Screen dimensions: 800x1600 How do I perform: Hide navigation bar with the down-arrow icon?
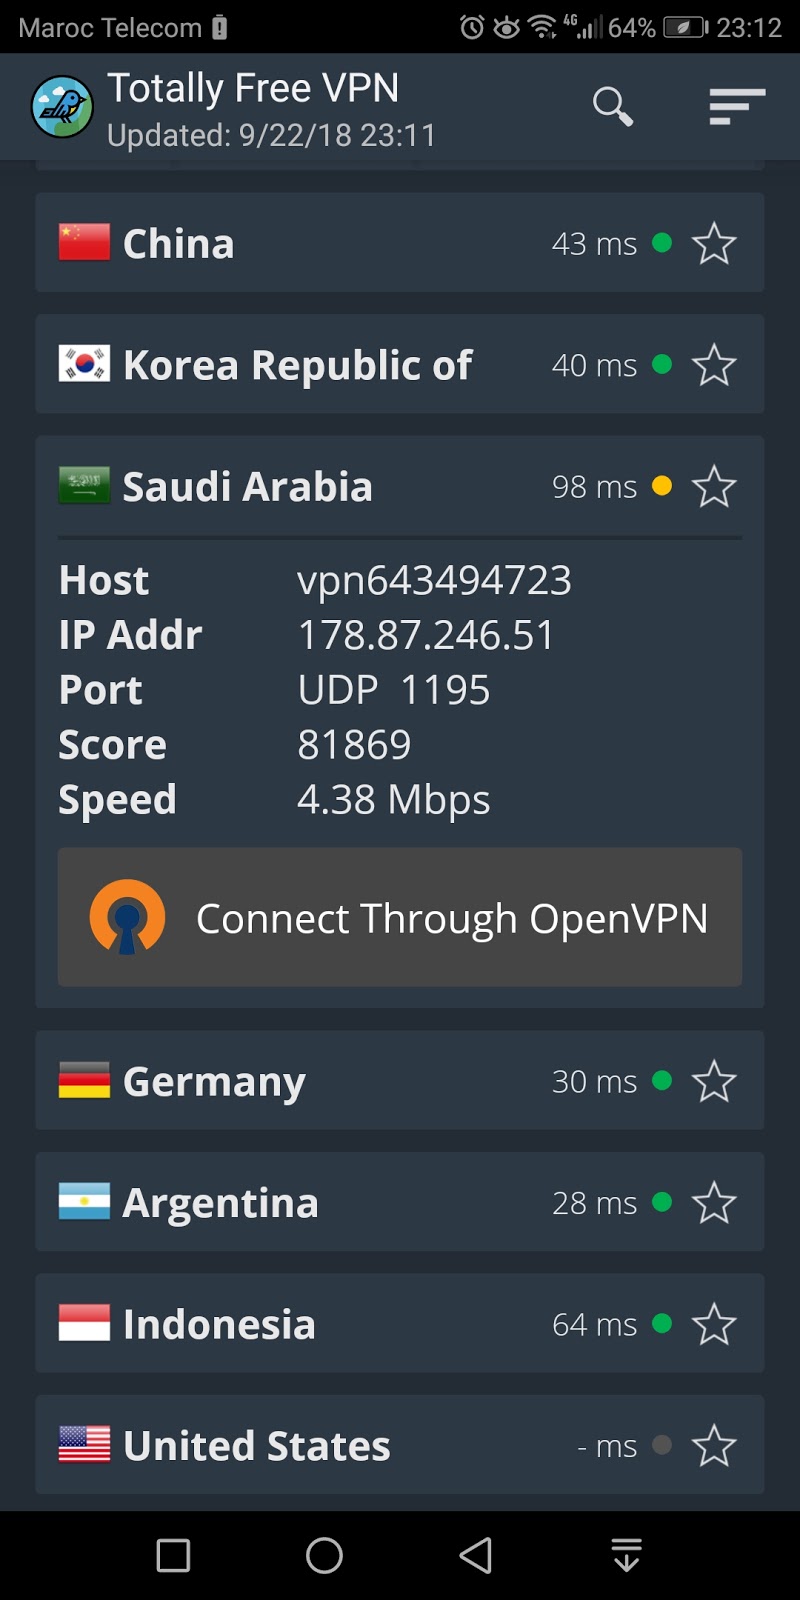pyautogui.click(x=626, y=1555)
